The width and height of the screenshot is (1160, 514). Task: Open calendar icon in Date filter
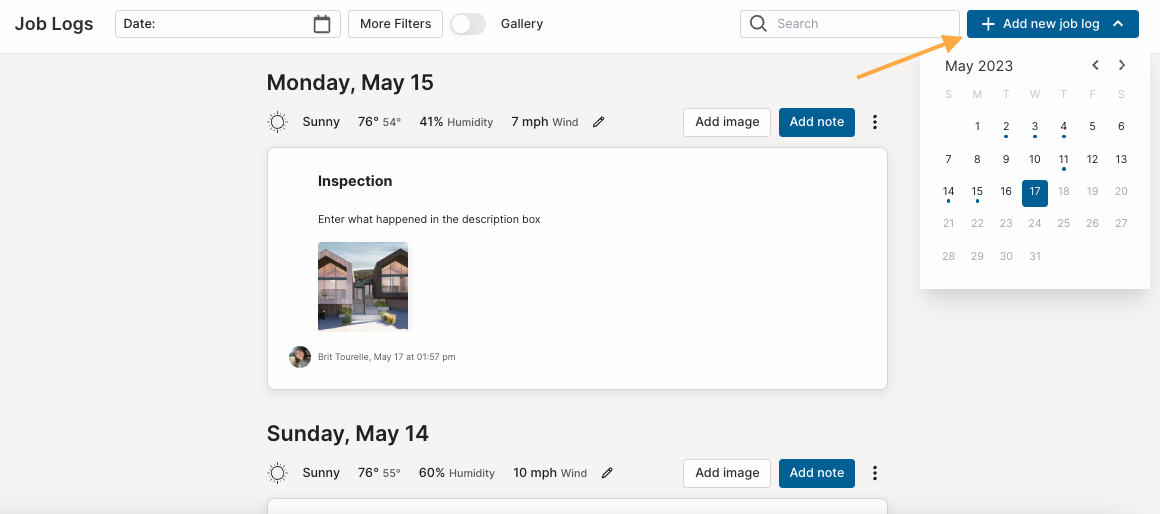pyautogui.click(x=322, y=24)
